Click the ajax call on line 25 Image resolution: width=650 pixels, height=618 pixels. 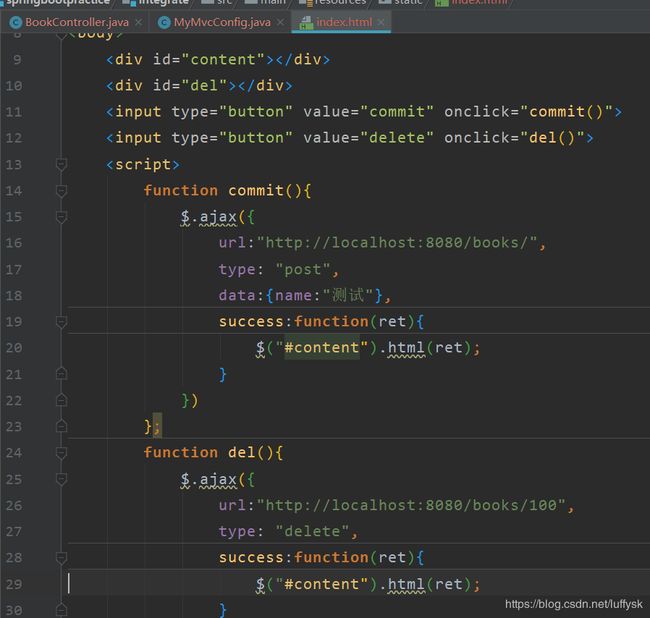tap(218, 480)
